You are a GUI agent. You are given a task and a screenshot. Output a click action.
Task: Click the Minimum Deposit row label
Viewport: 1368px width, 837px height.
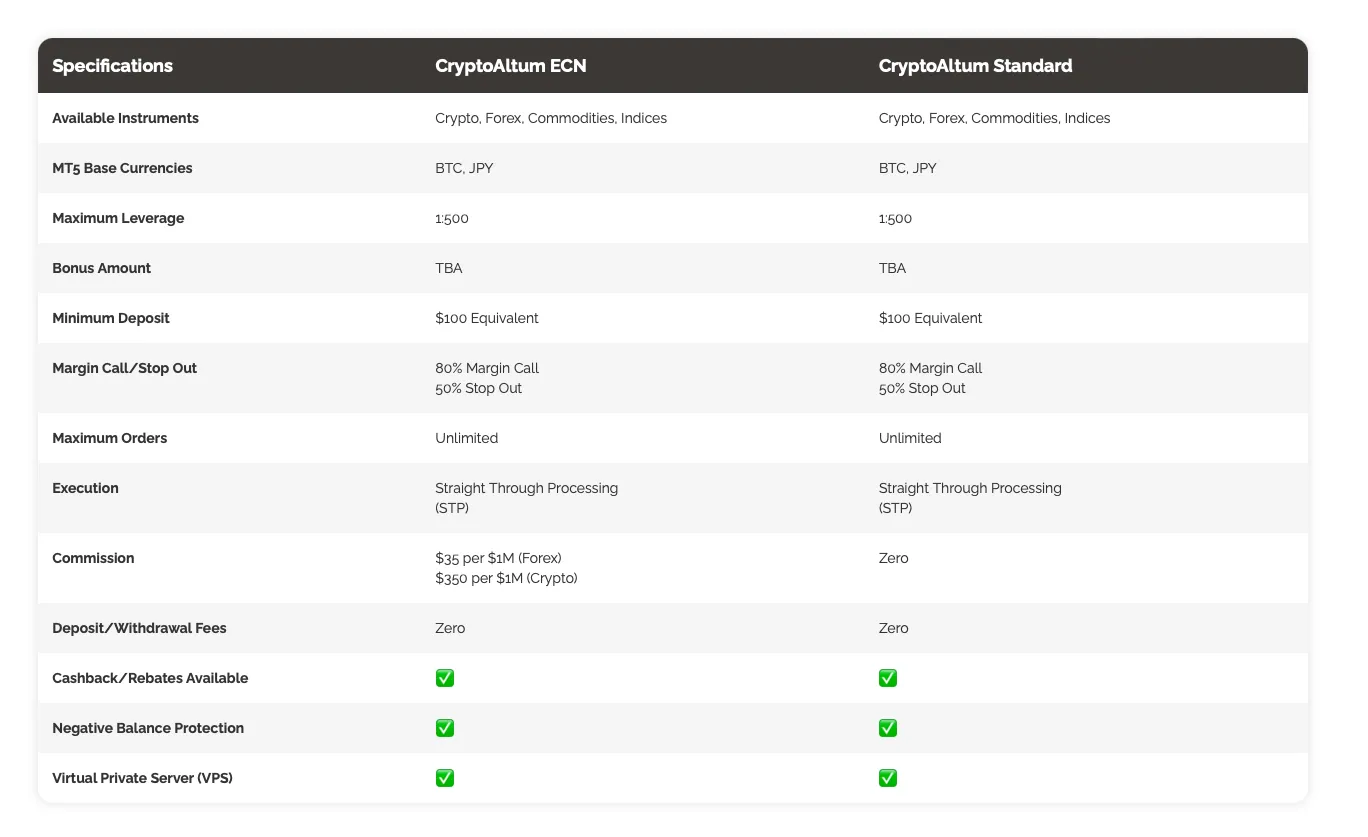111,318
